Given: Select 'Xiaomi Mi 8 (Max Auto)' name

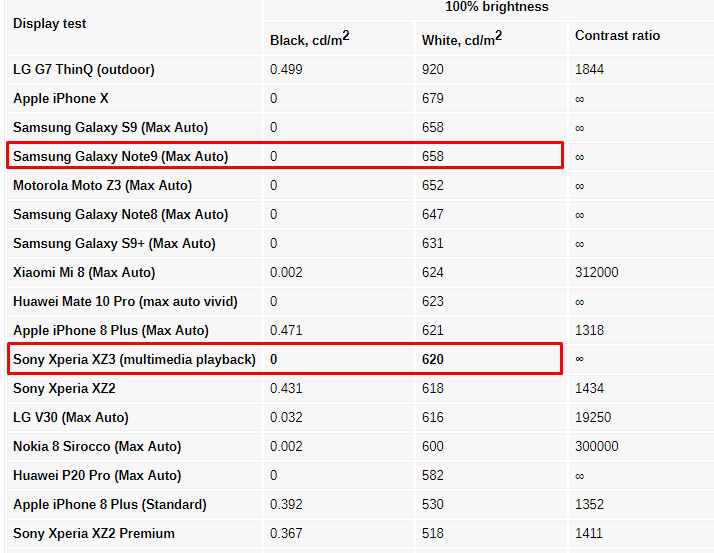Looking at the screenshot, I should (x=84, y=272).
